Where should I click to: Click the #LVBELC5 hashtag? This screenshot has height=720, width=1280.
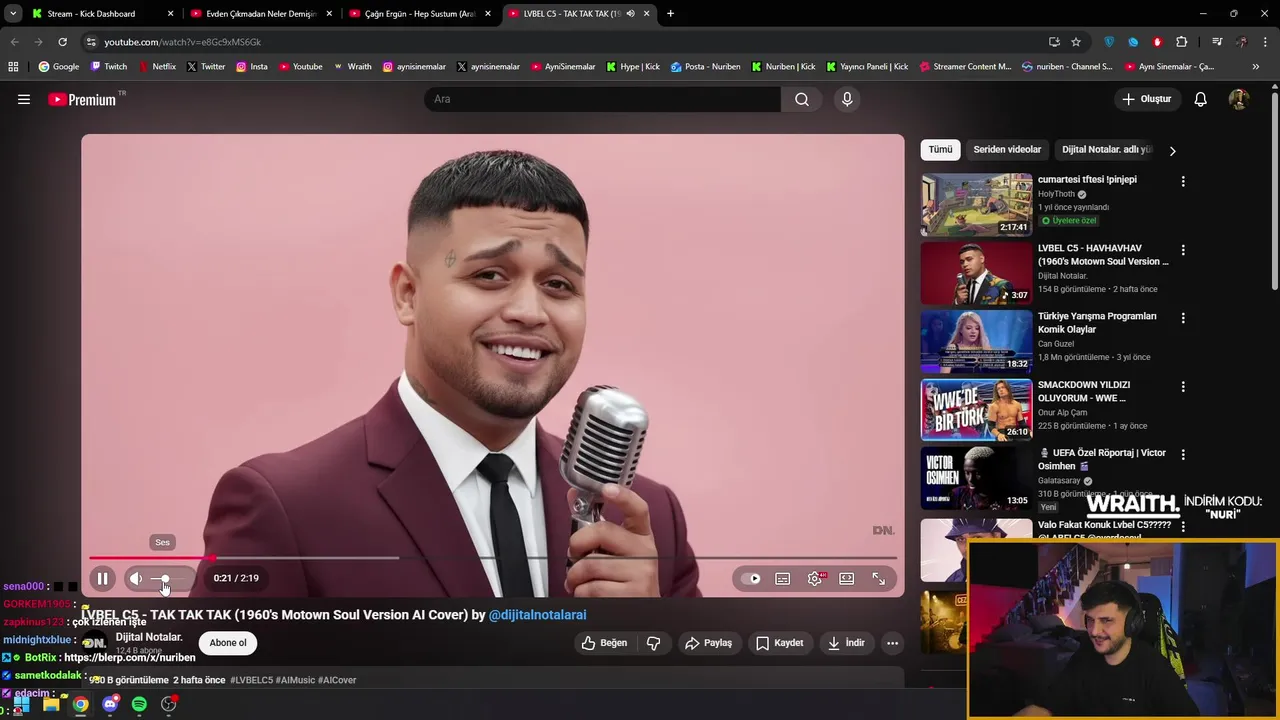[x=252, y=680]
